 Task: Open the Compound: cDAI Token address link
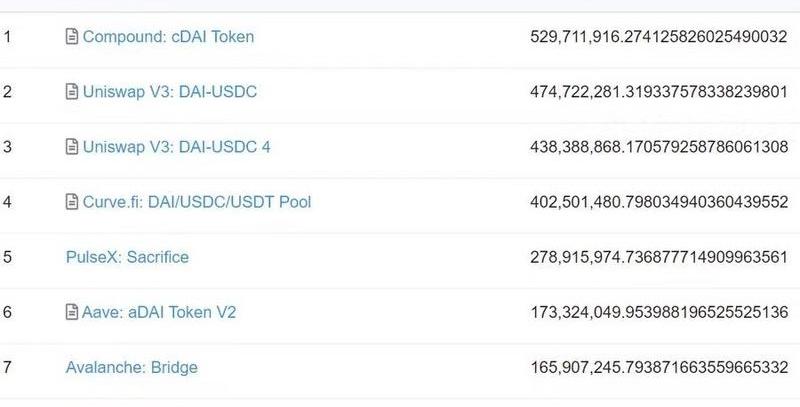pos(168,37)
